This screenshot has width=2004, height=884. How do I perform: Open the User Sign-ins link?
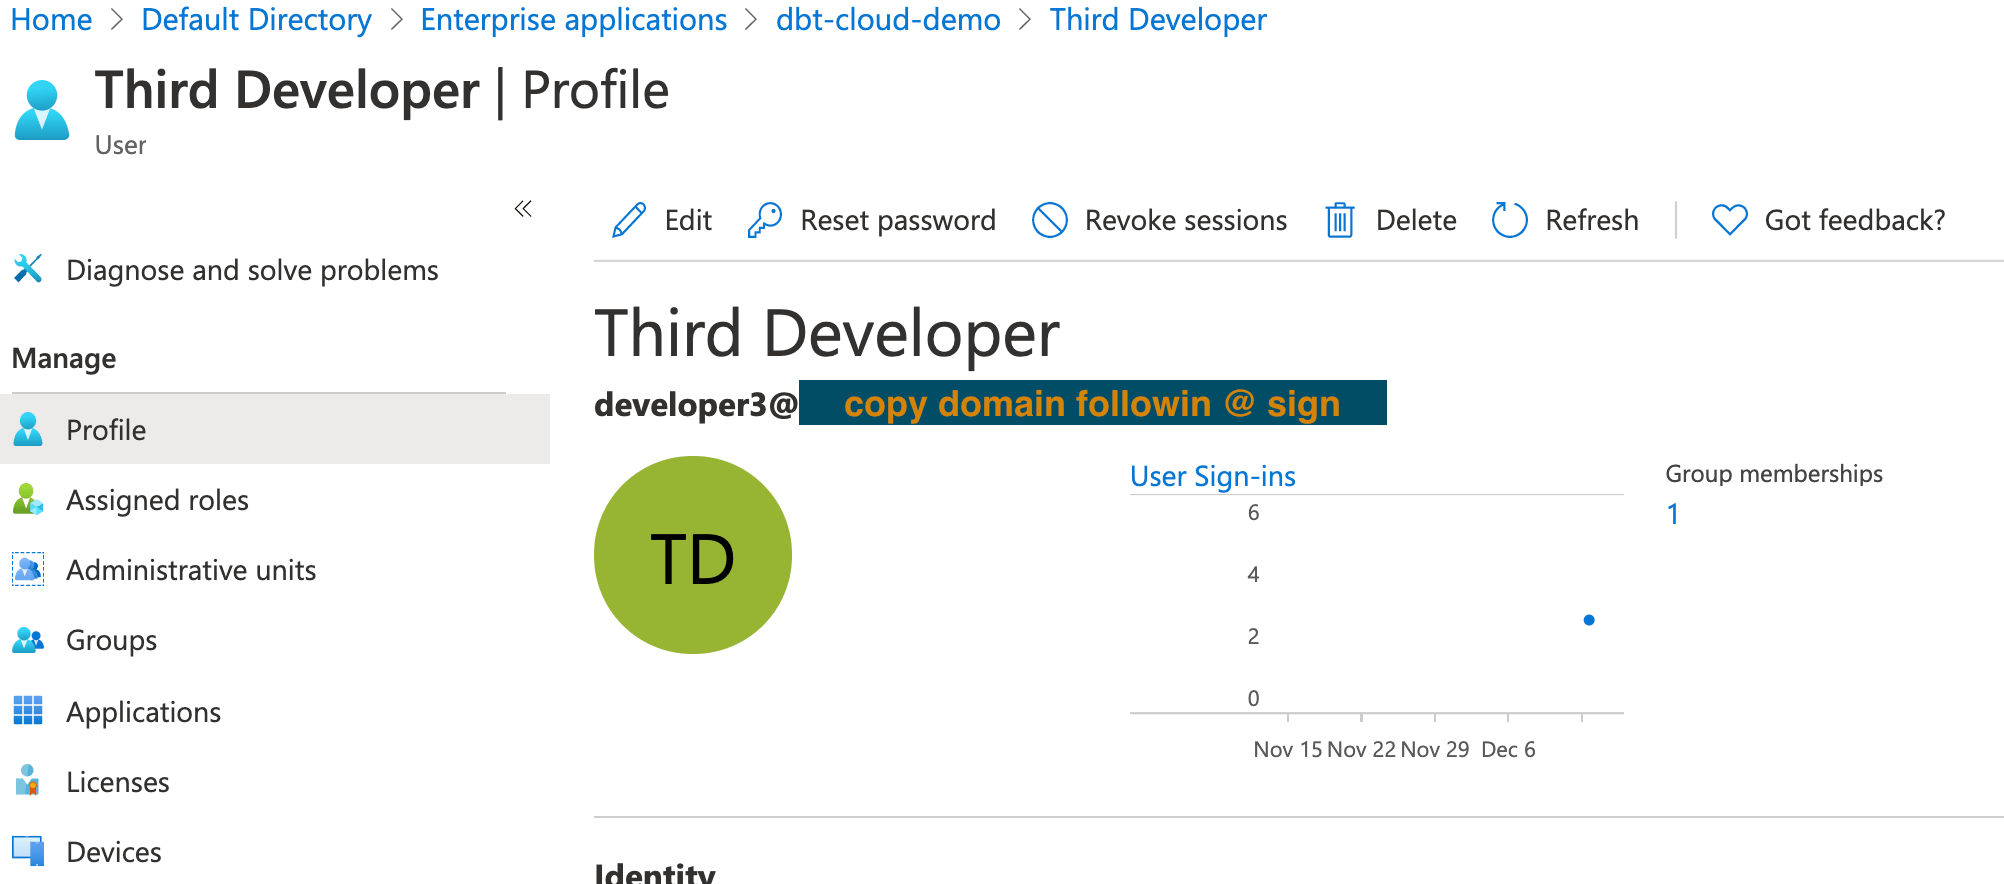(x=1212, y=476)
